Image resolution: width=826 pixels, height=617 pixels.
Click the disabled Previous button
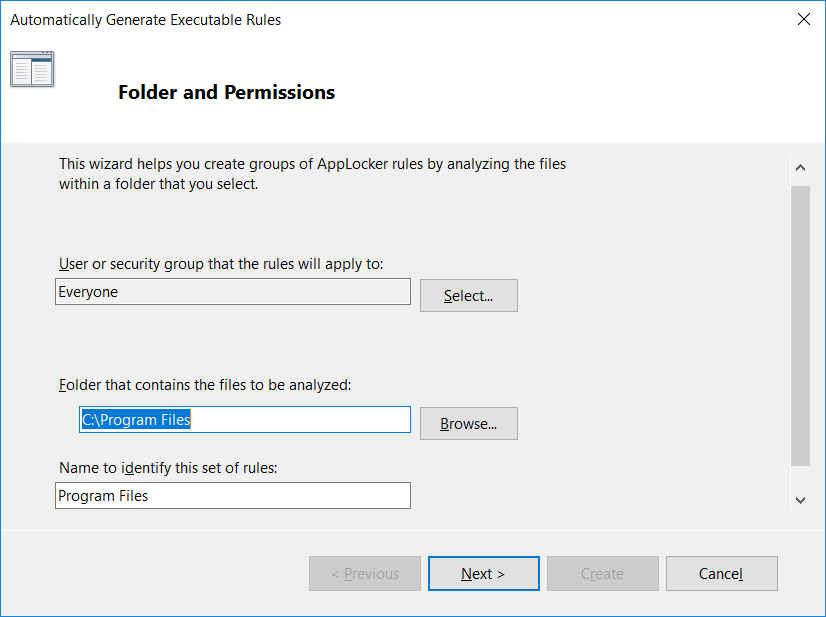[365, 573]
